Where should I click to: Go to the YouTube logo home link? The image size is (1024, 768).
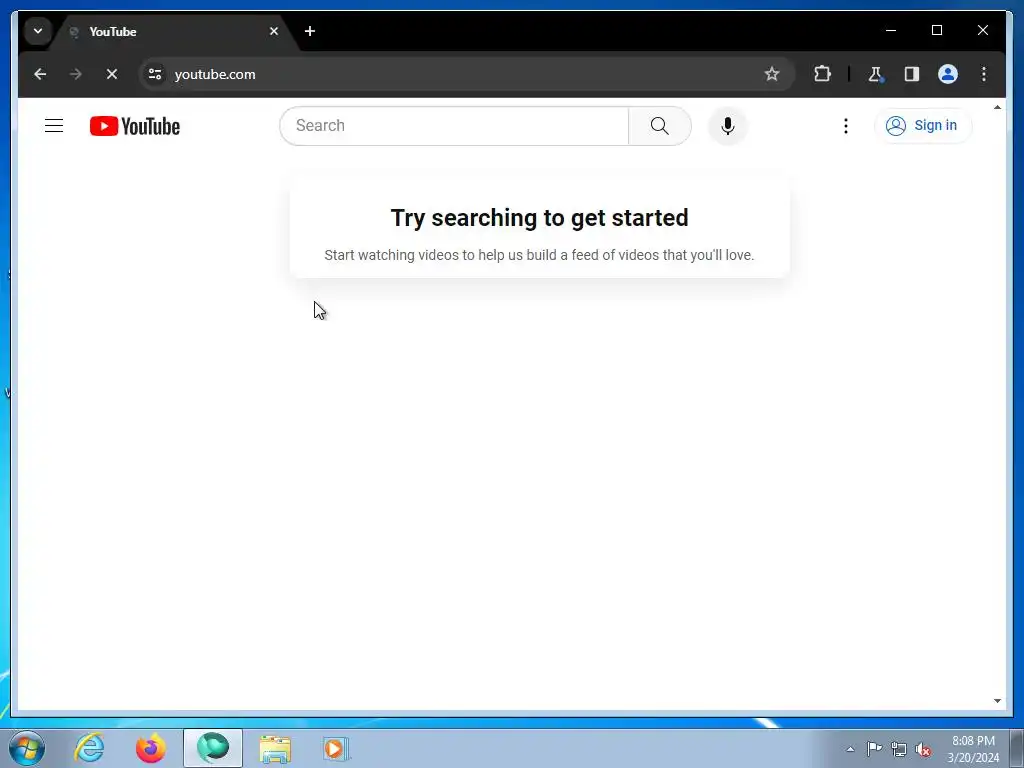135,126
